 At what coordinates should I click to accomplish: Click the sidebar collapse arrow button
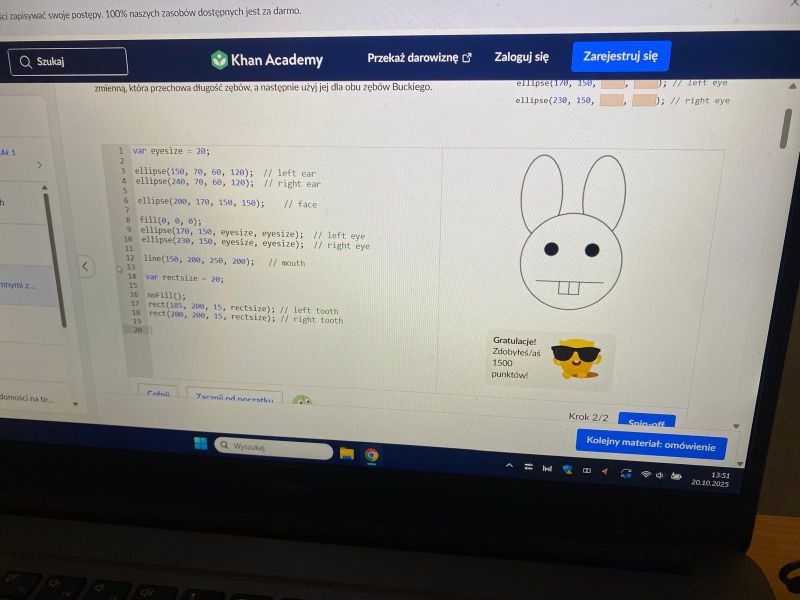pyautogui.click(x=86, y=266)
